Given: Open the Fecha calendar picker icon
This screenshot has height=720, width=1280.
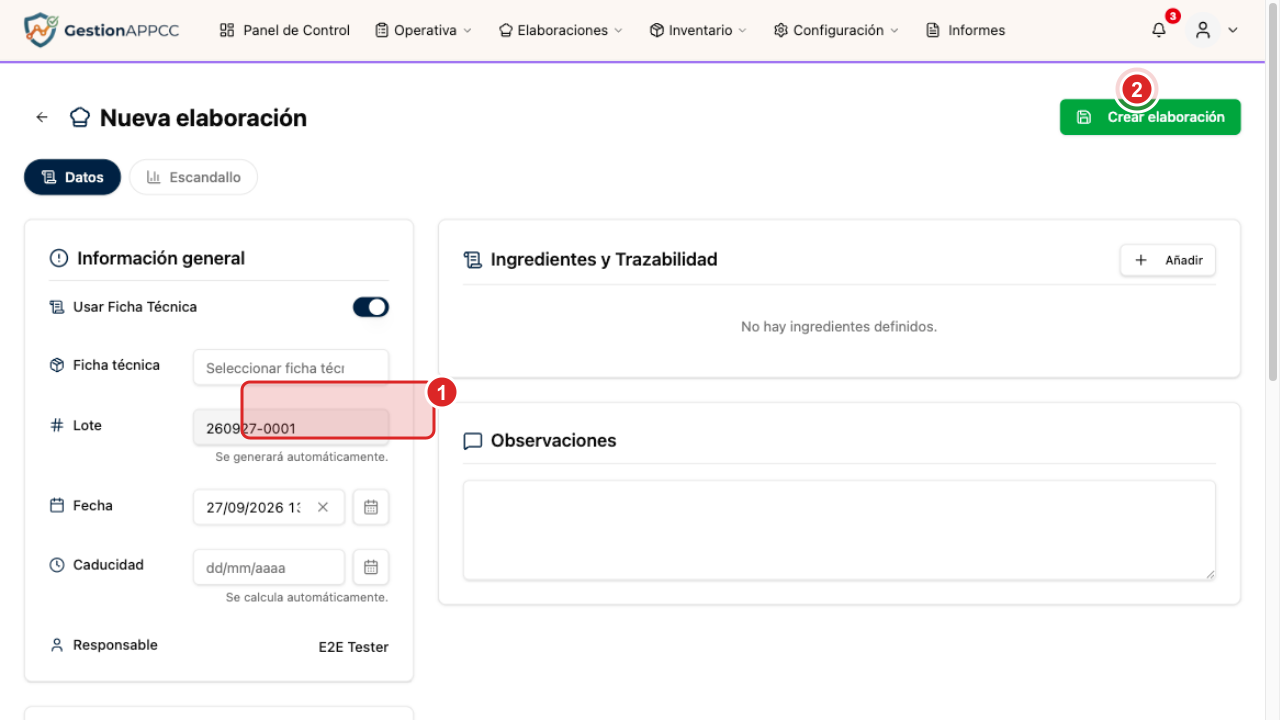Looking at the screenshot, I should click(x=371, y=507).
